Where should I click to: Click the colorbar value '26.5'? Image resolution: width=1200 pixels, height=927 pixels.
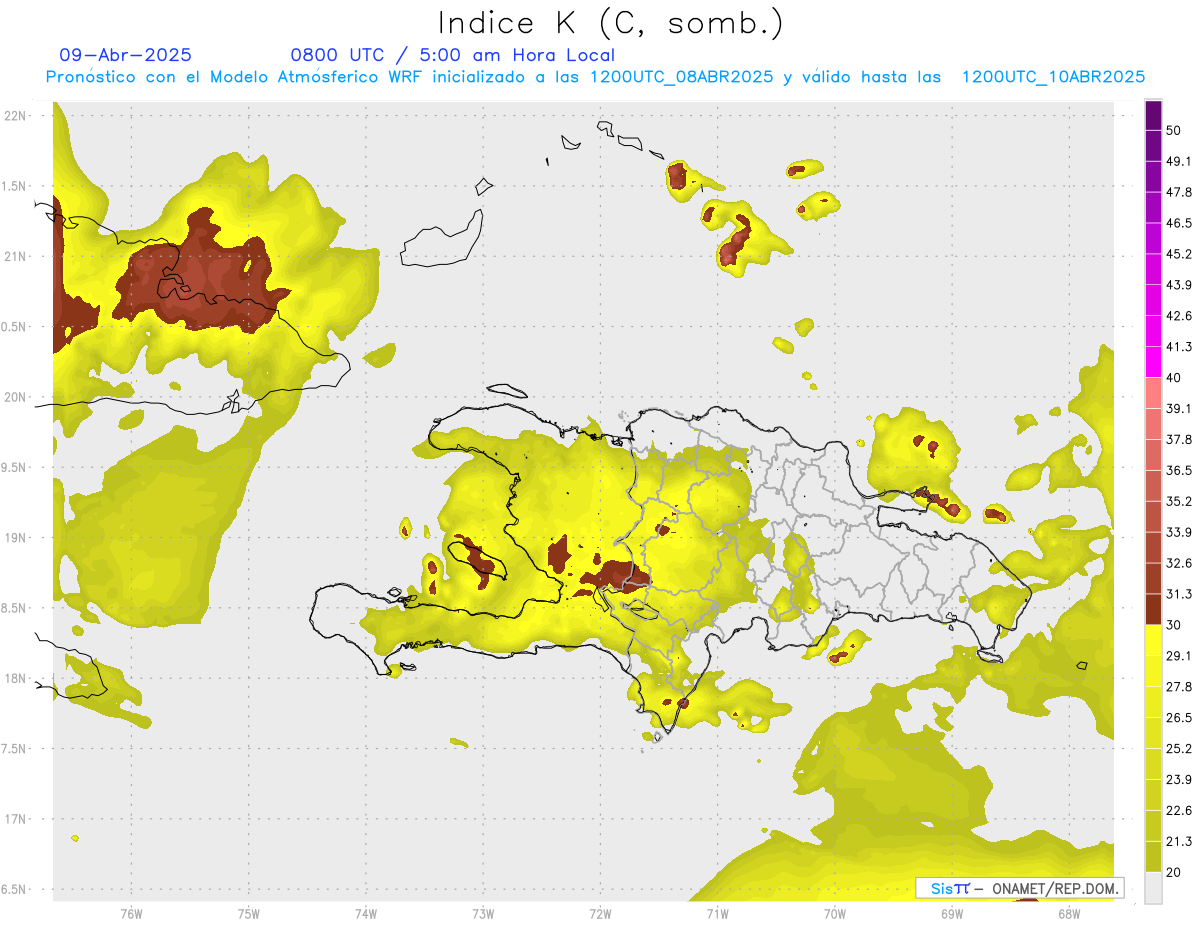1179,718
